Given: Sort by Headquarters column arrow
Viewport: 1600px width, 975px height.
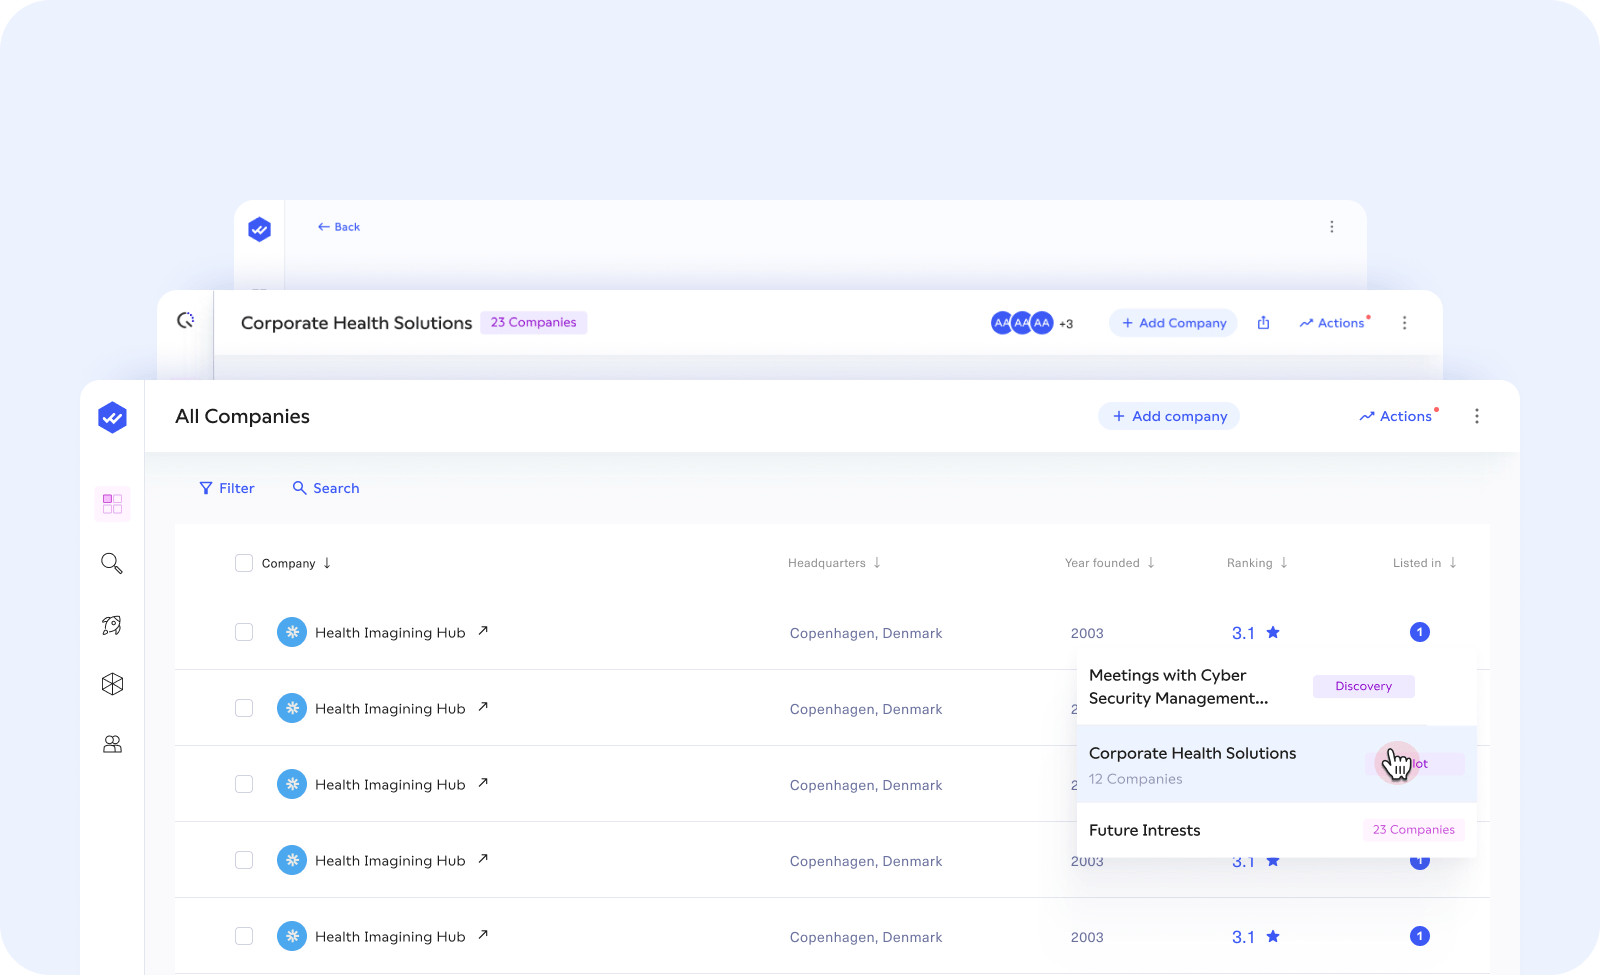Looking at the screenshot, I should (877, 563).
